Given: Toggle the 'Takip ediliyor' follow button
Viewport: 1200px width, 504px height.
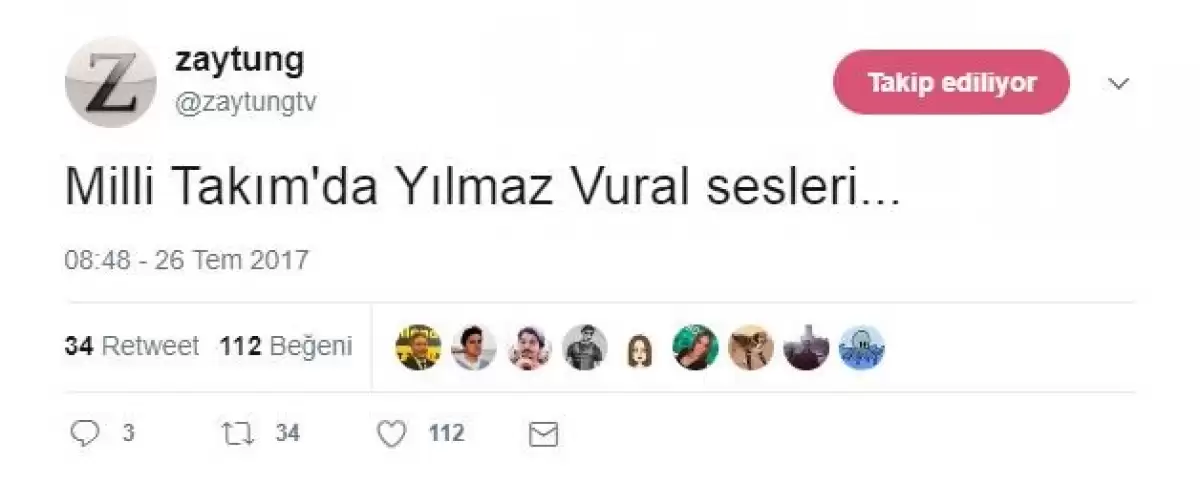Looking at the screenshot, I should pos(950,82).
